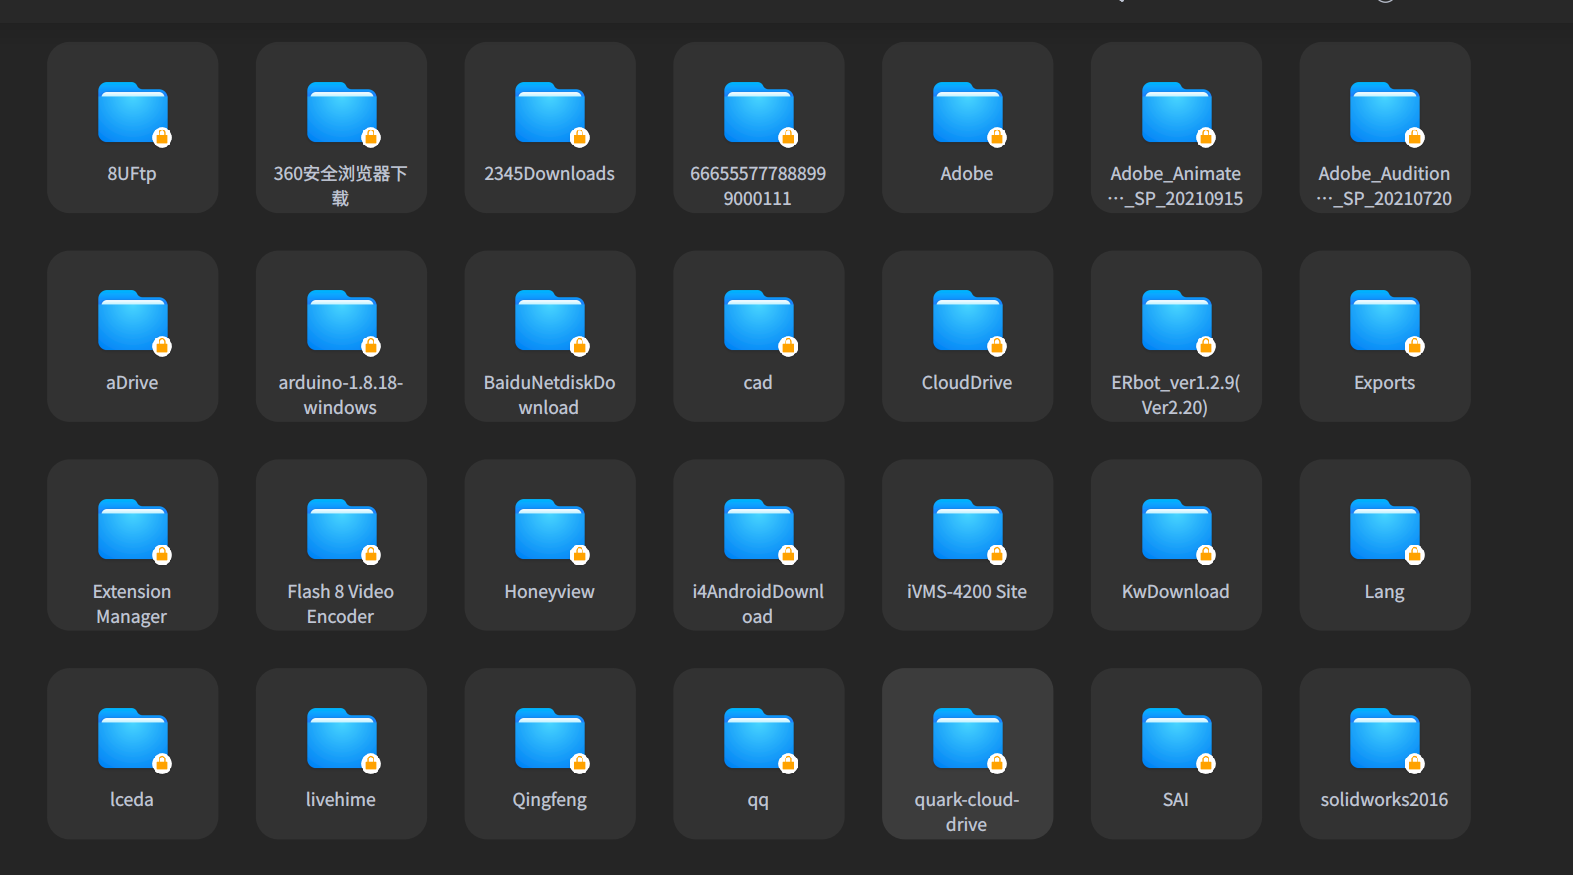Select the Qingfeng folder icon
Screen dimensions: 1573x875
point(550,740)
